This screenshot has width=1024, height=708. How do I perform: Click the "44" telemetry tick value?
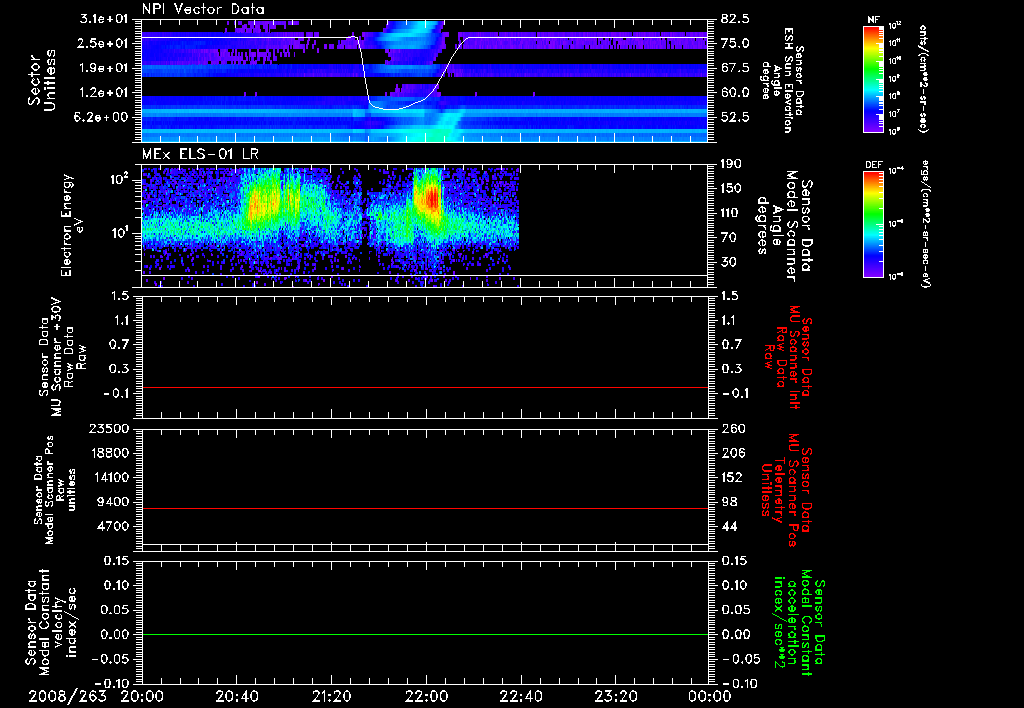[x=729, y=526]
